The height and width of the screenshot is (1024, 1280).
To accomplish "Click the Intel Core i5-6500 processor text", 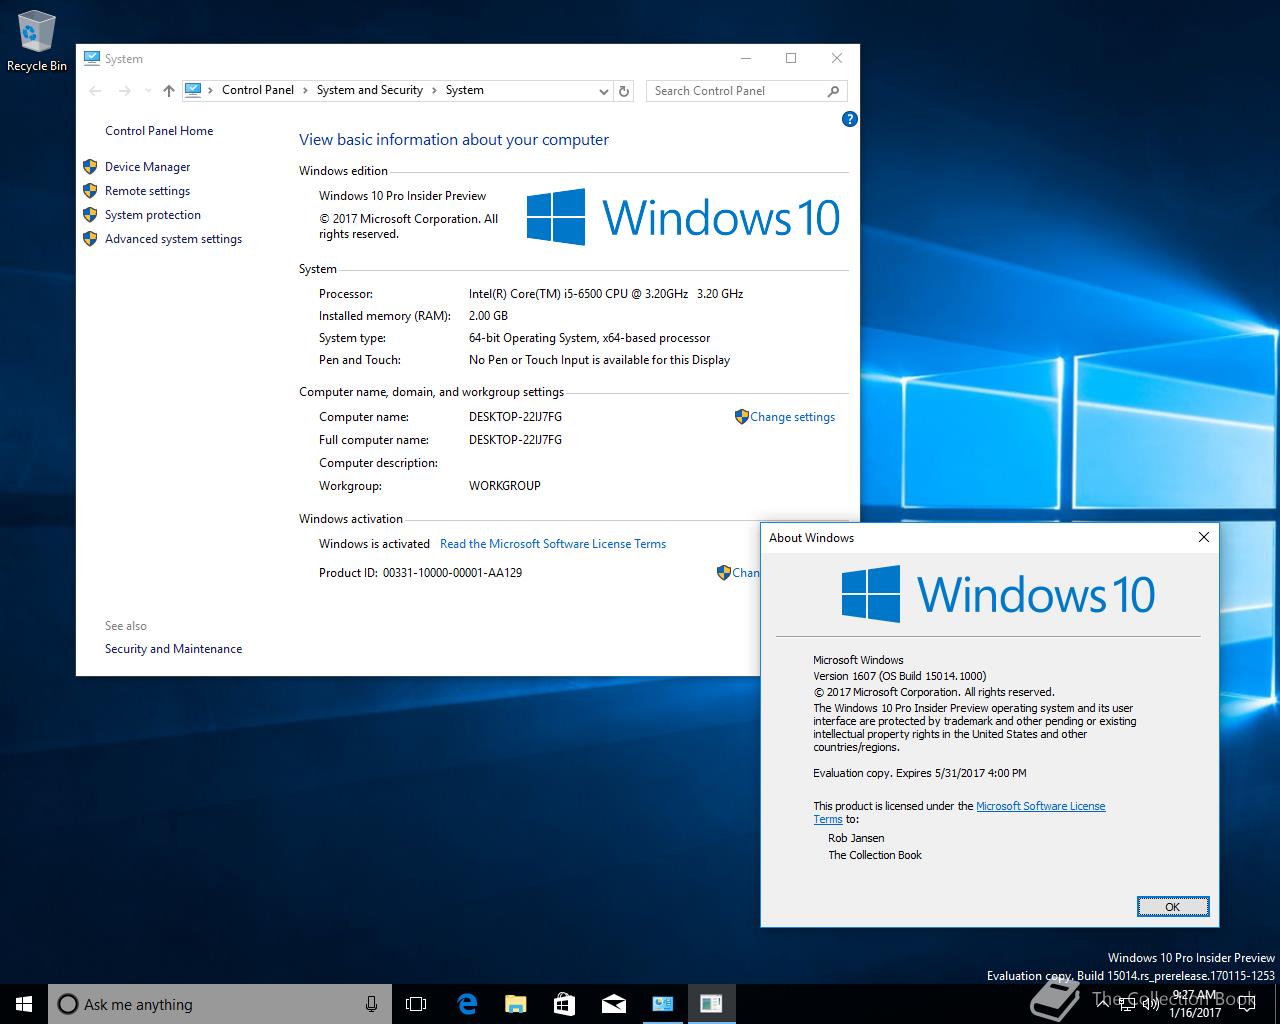I will [x=606, y=294].
